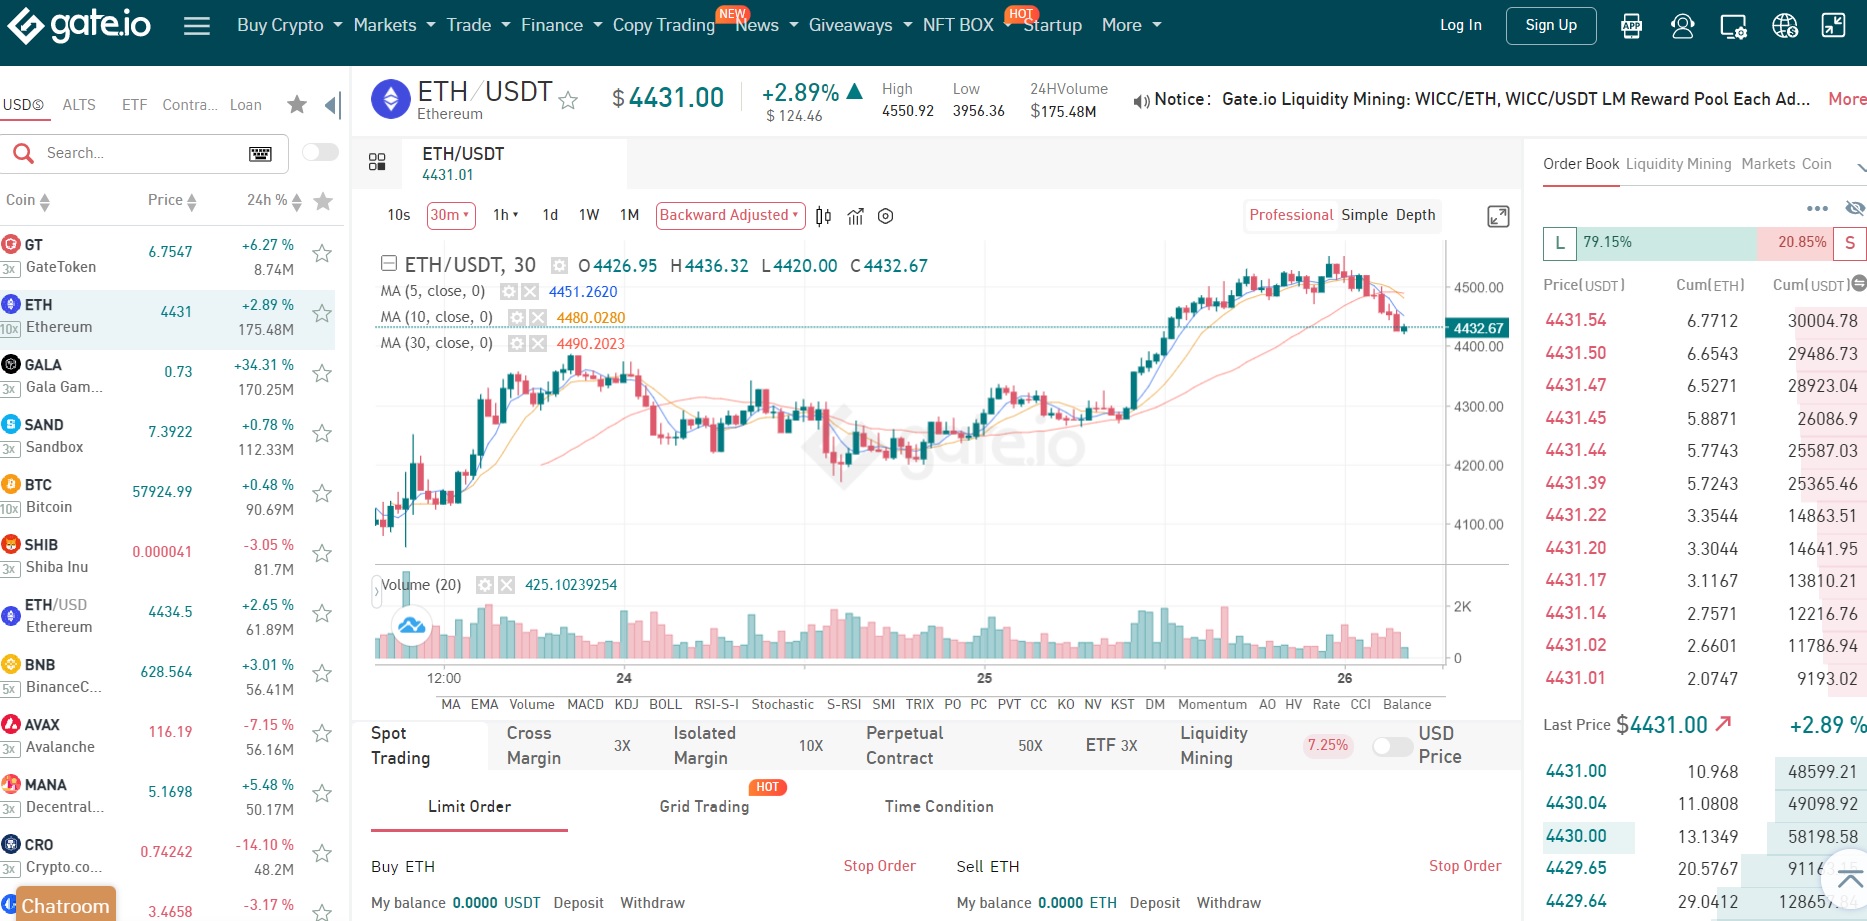The height and width of the screenshot is (921, 1867).
Task: Sort the coin list by Price
Action: (x=172, y=201)
